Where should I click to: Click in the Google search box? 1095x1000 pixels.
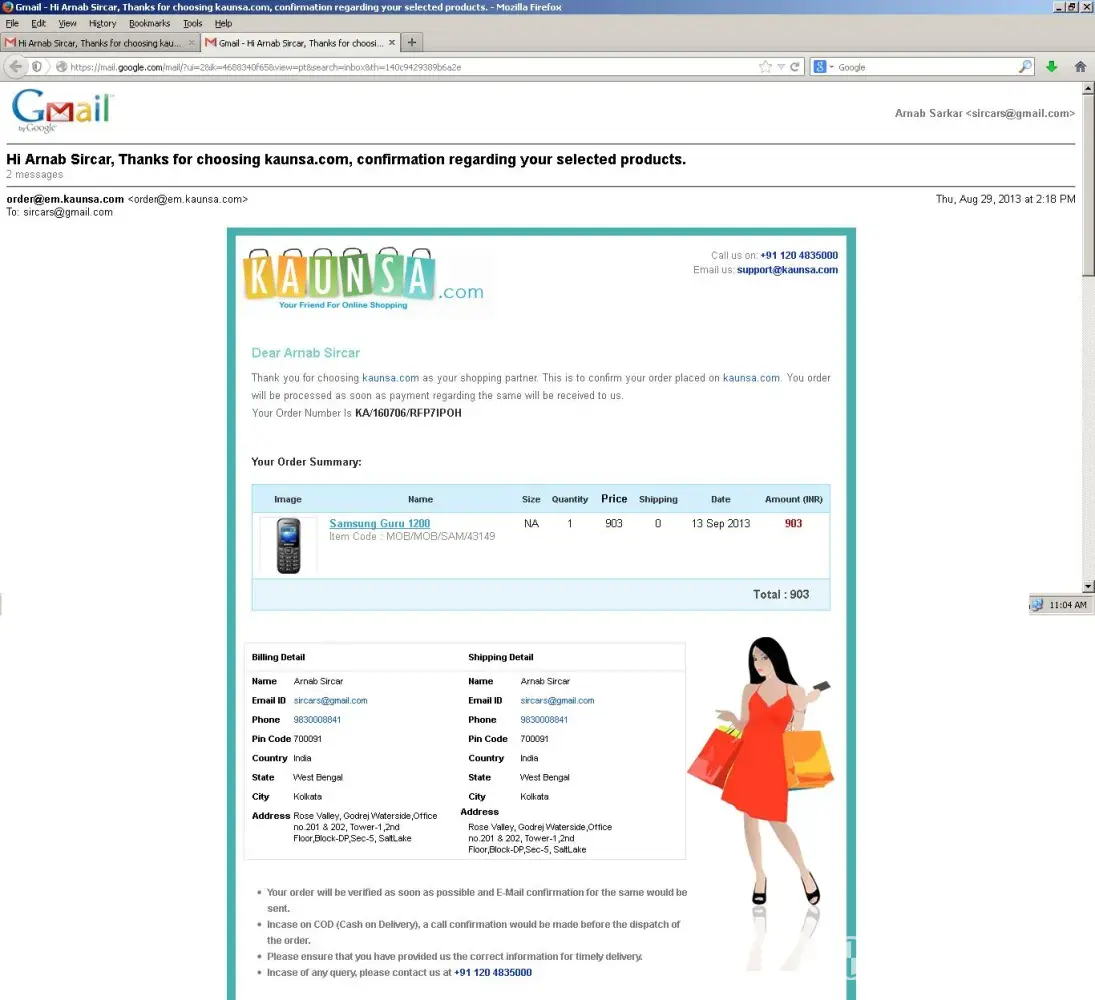926,67
